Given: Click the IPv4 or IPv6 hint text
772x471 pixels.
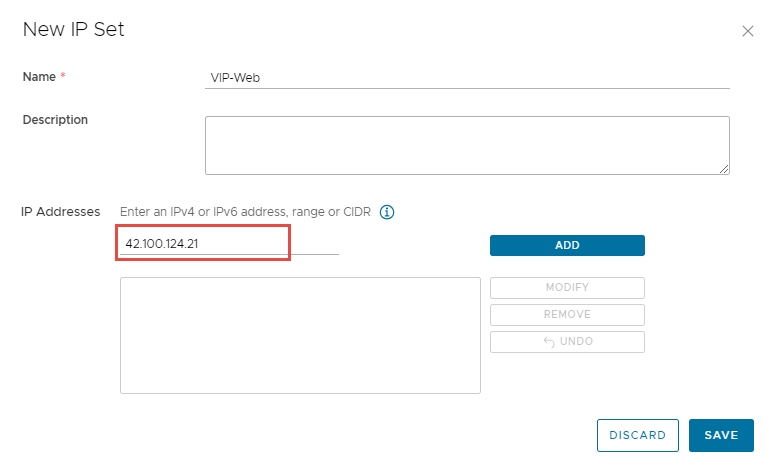Looking at the screenshot, I should click(246, 212).
